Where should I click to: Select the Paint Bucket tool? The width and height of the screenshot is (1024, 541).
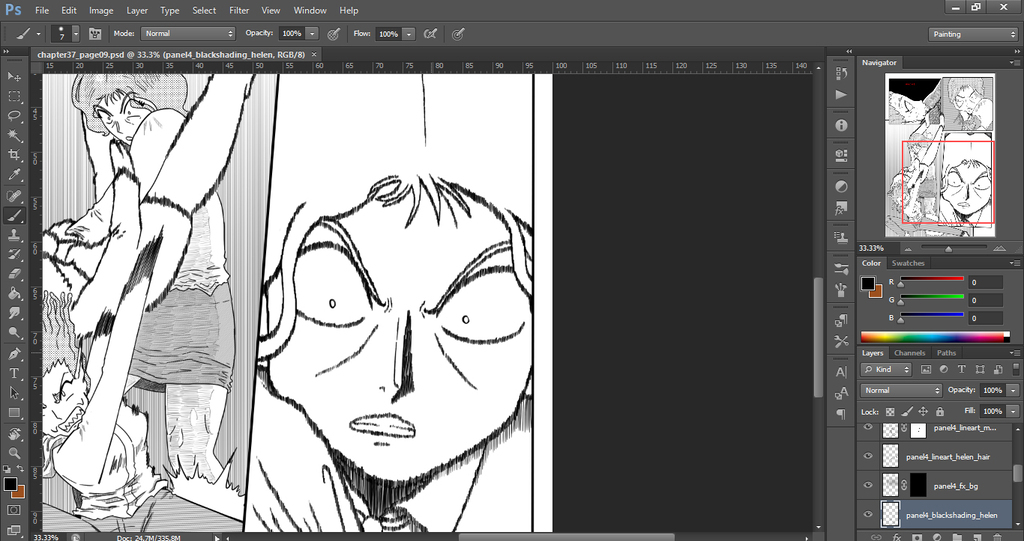tap(14, 294)
